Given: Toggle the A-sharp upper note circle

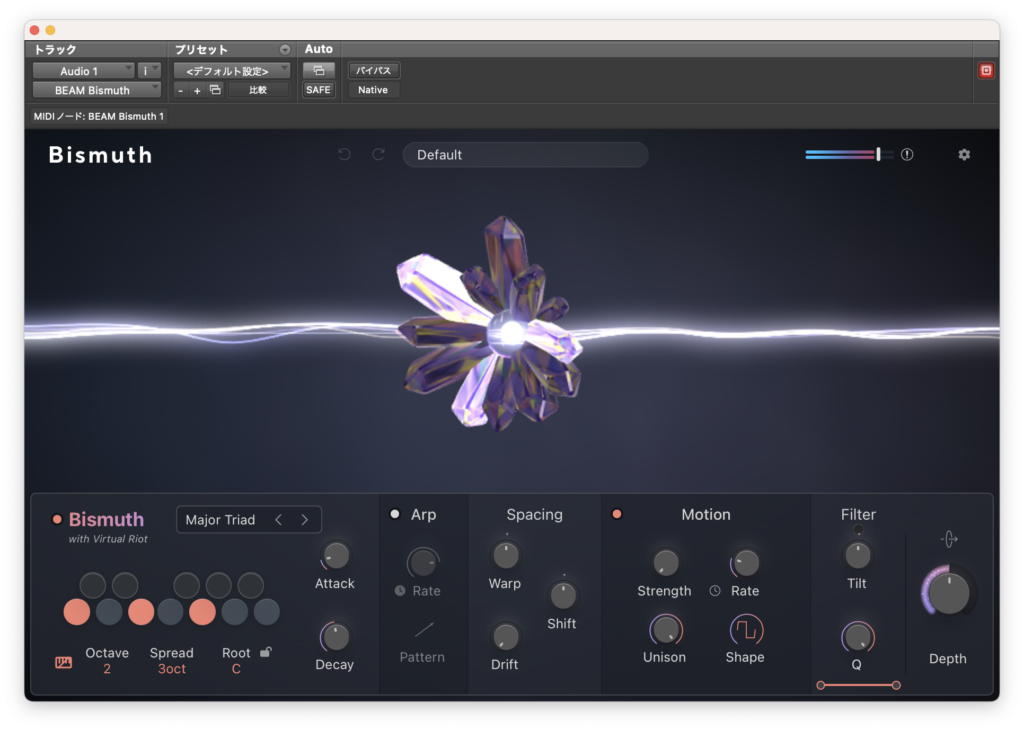Looking at the screenshot, I should (251, 585).
